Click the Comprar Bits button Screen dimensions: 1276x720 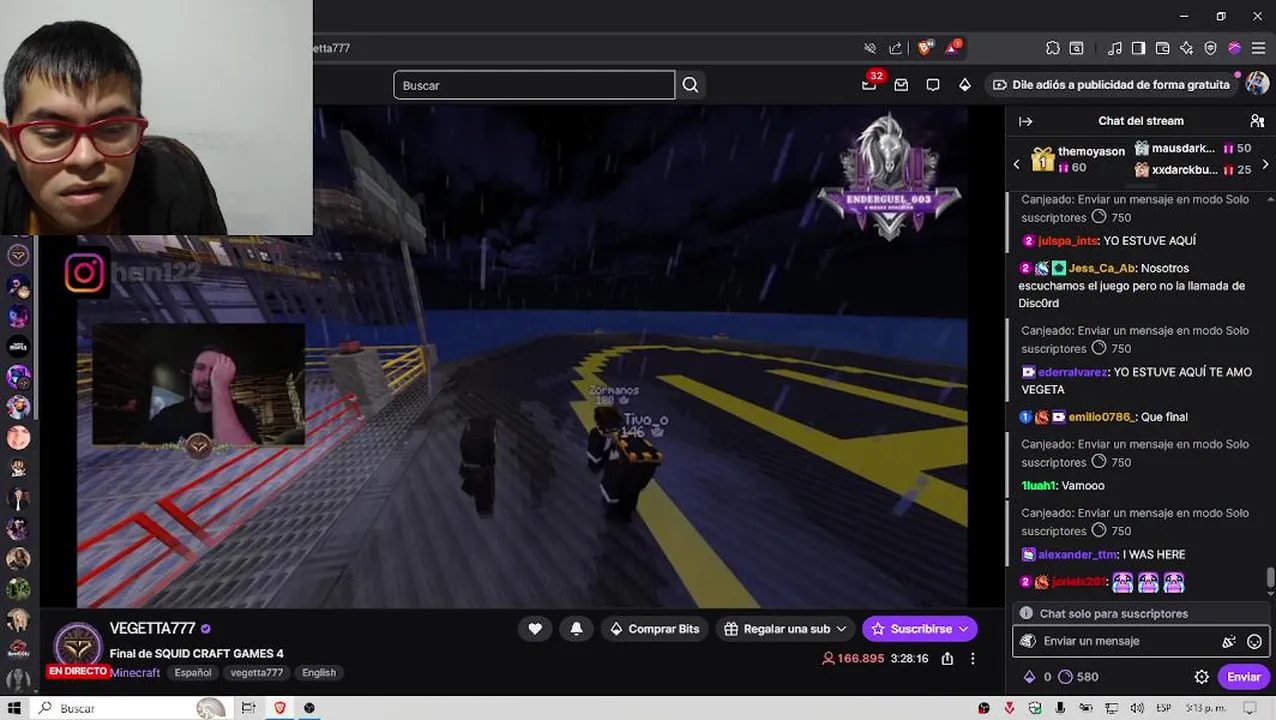tap(654, 629)
